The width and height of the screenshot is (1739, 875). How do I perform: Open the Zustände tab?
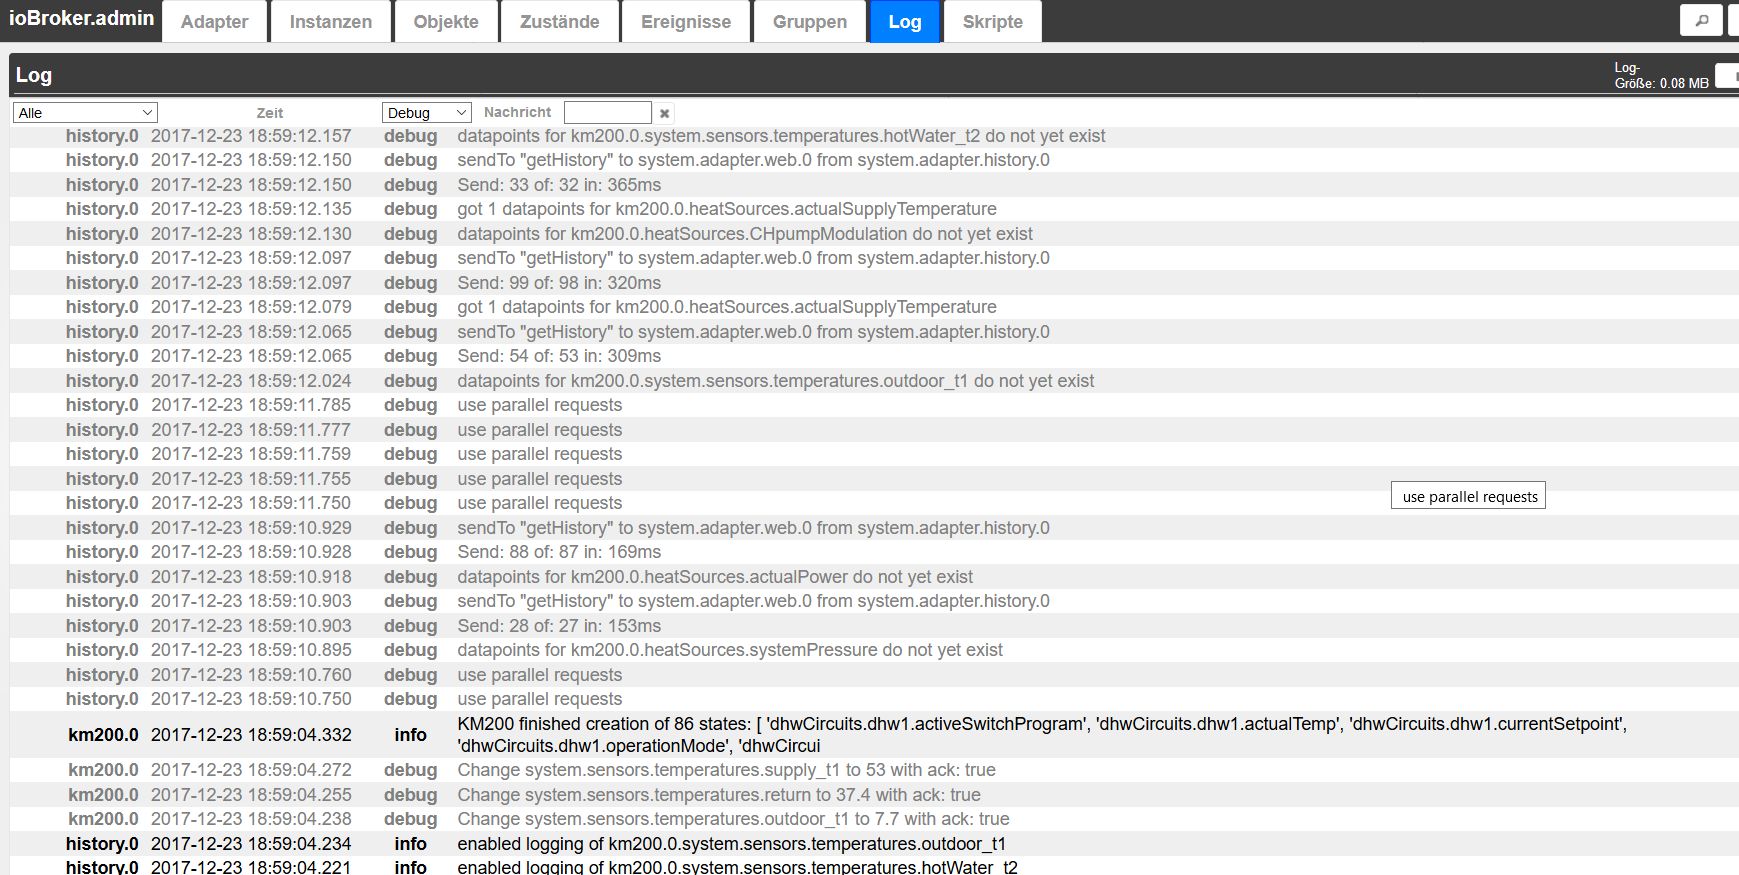click(559, 22)
